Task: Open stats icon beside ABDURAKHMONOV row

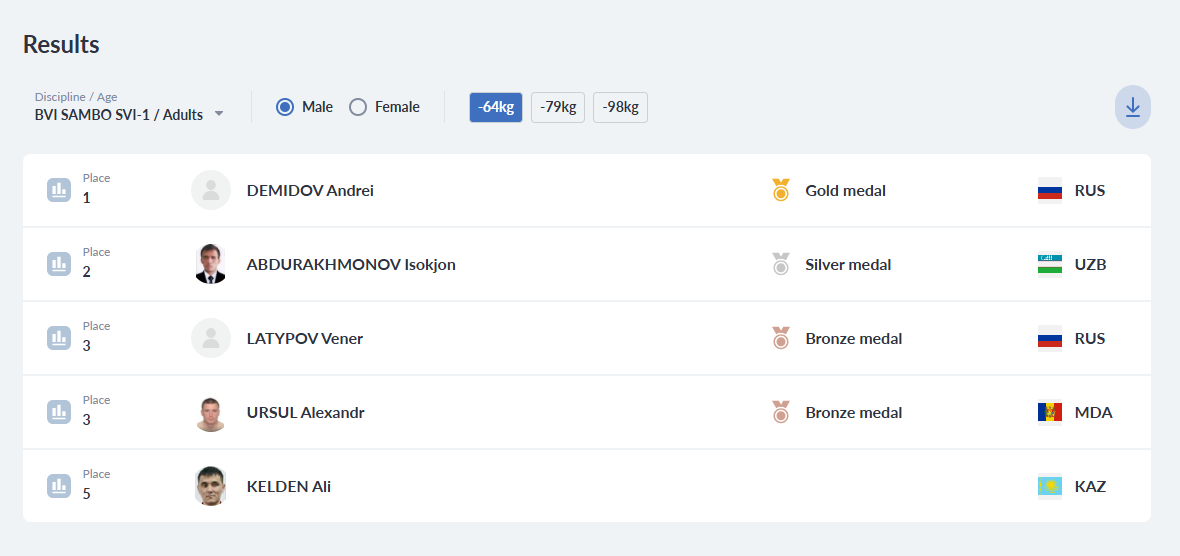Action: 59,264
